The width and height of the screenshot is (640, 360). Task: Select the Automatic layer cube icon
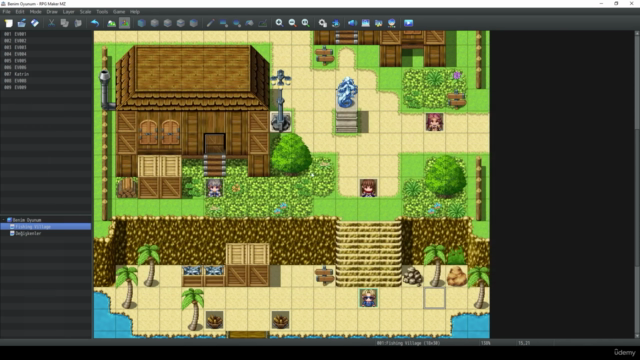click(141, 23)
